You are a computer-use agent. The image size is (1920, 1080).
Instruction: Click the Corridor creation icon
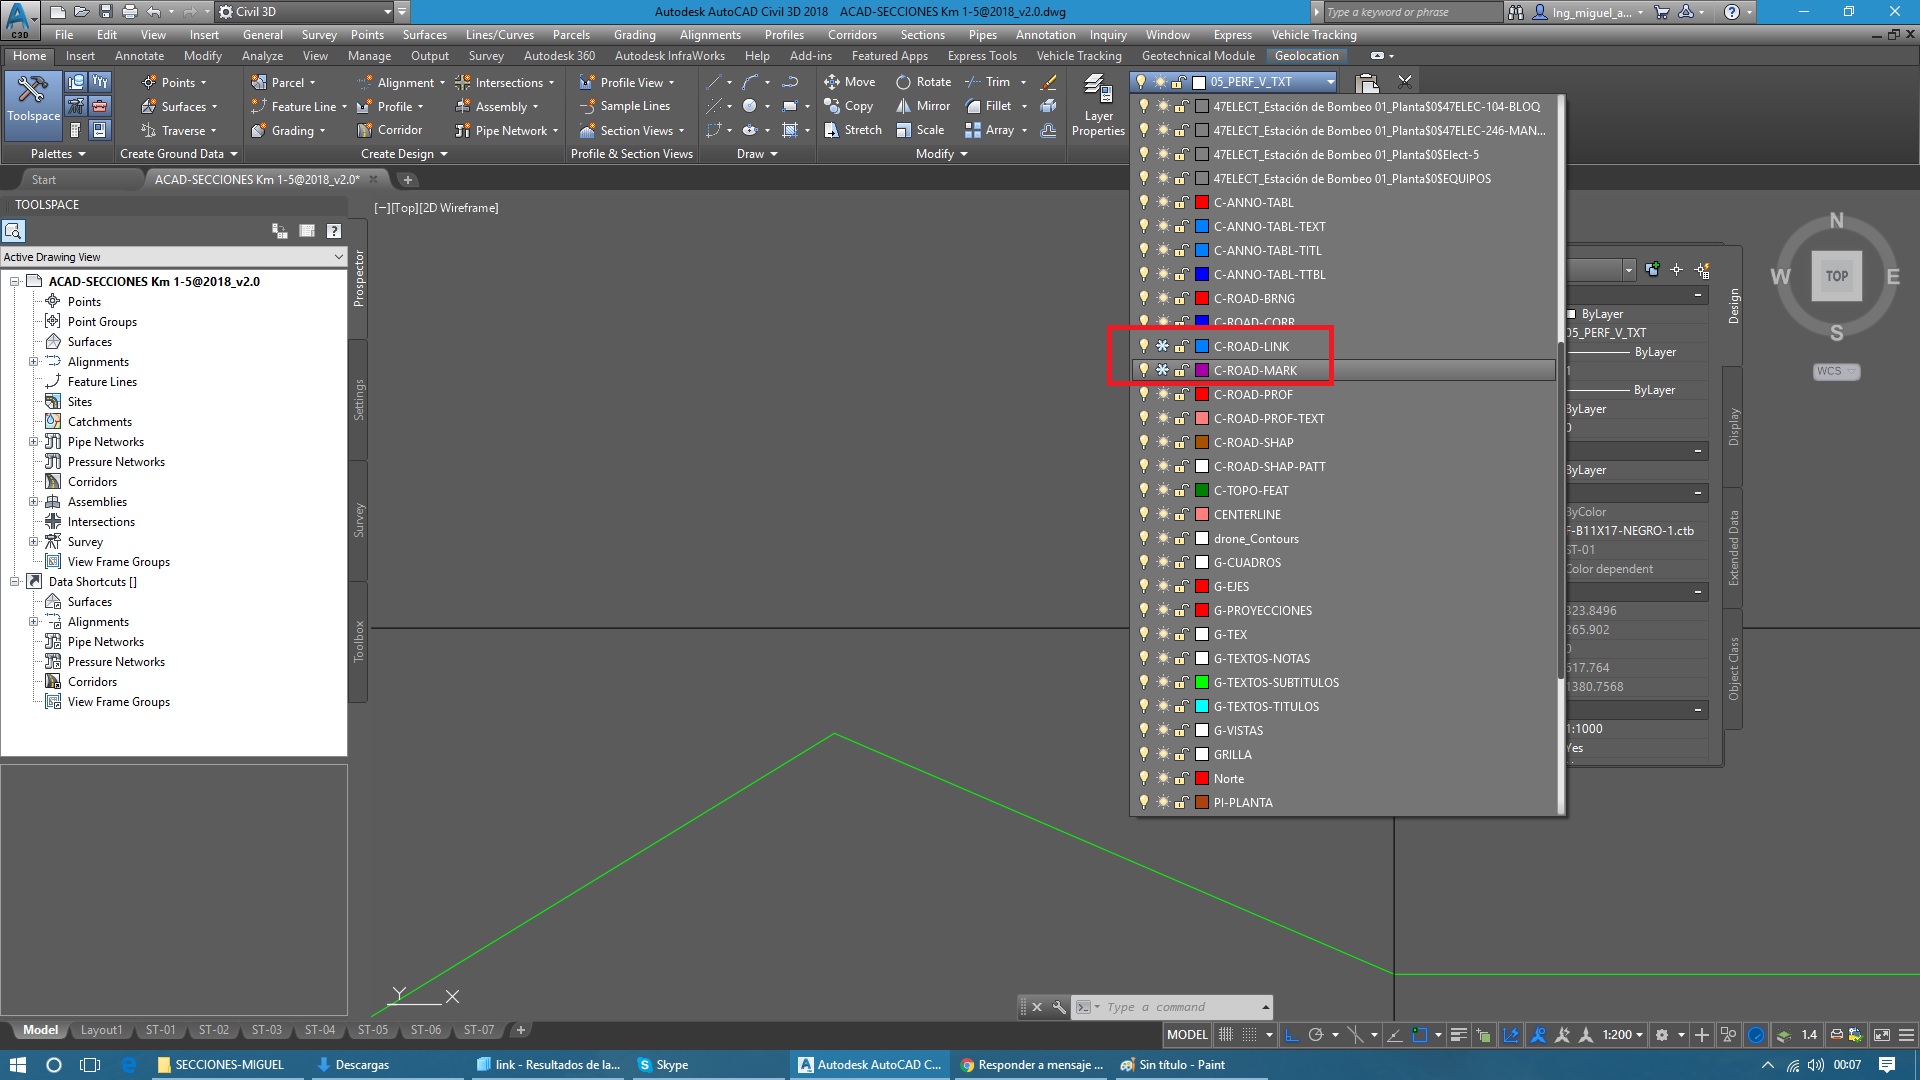365,130
